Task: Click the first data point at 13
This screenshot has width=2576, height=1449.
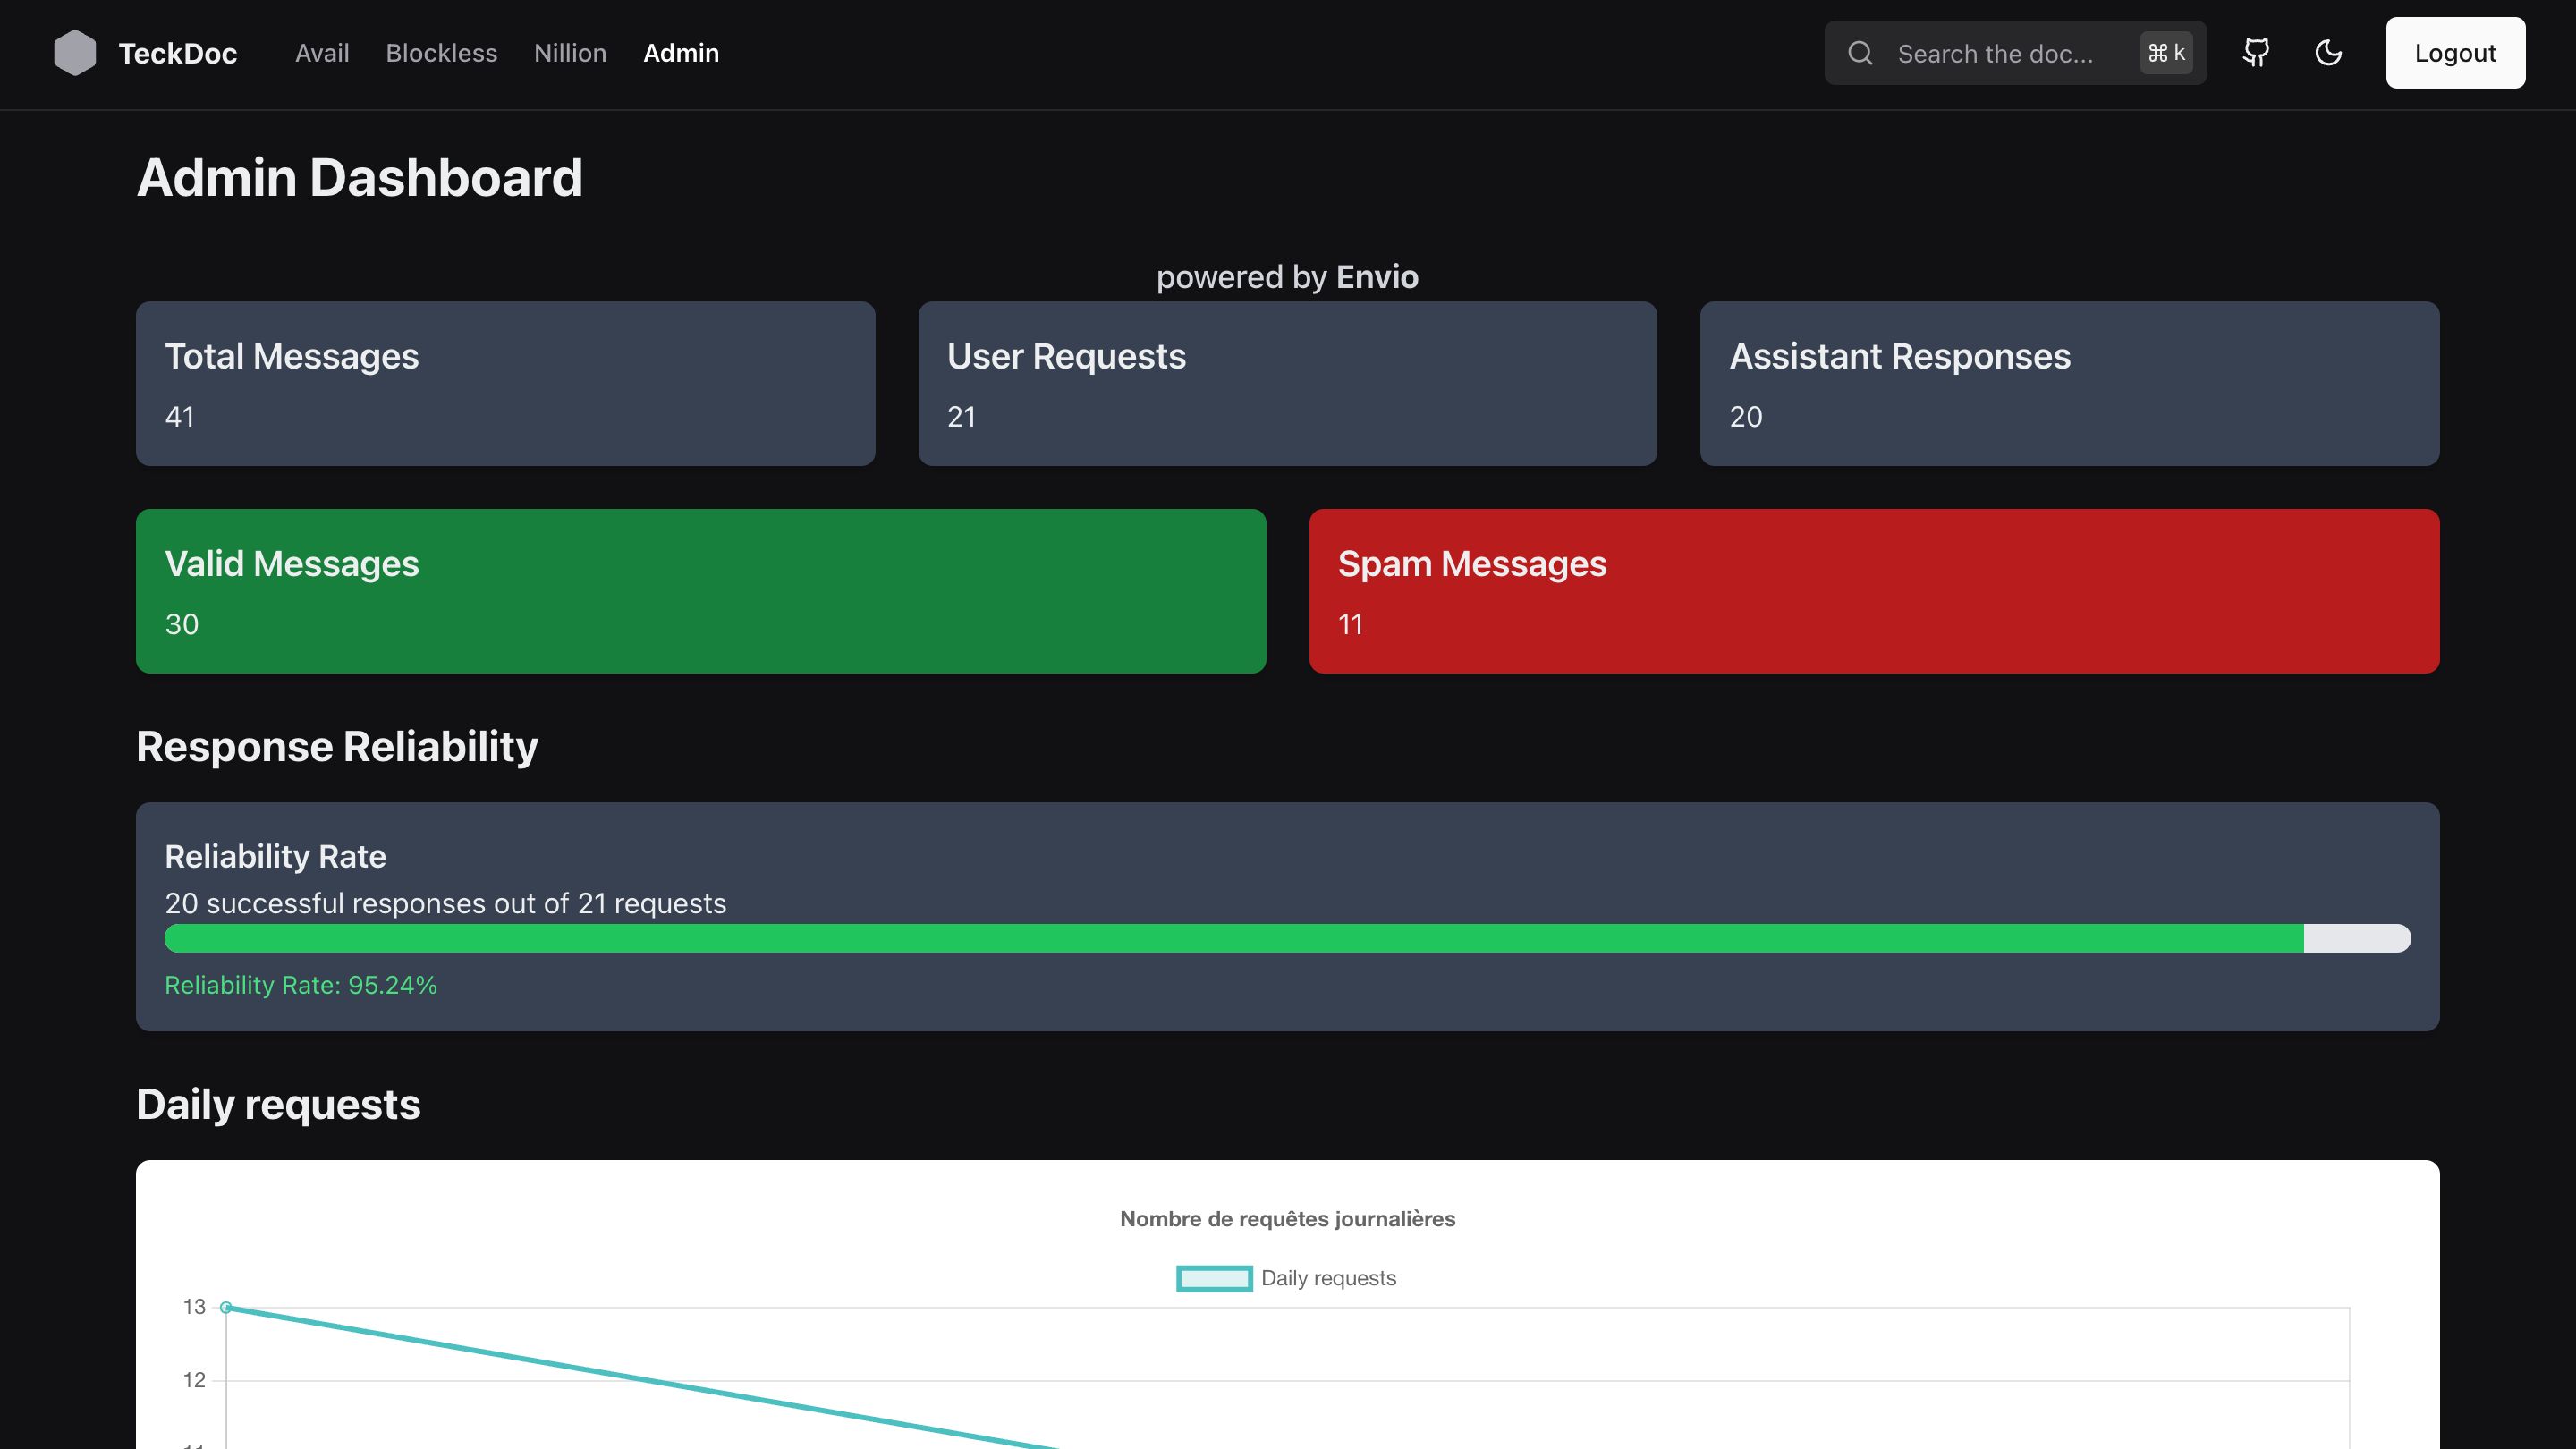Action: click(x=226, y=1307)
